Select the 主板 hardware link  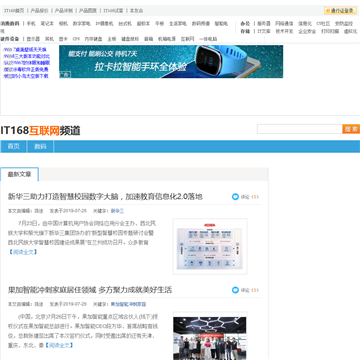click(x=112, y=39)
